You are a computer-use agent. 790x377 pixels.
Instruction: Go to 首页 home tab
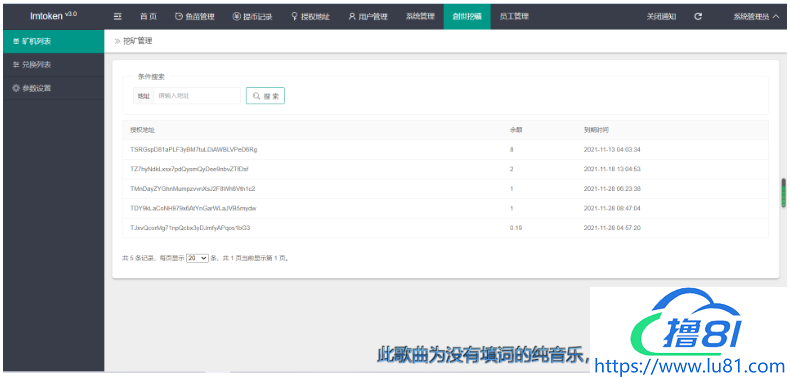point(148,16)
